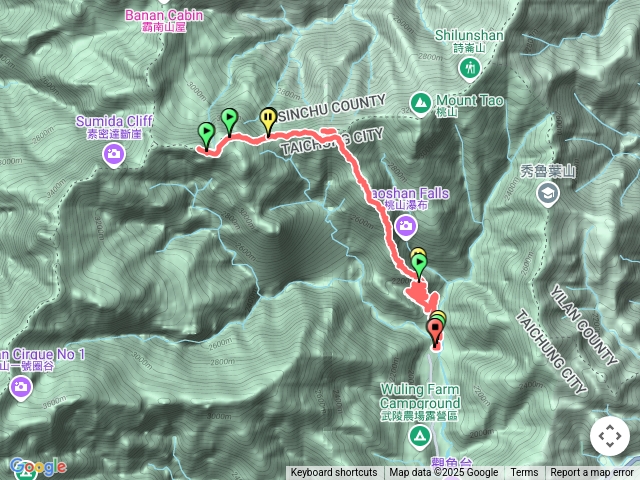This screenshot has width=640, height=480.
Task: Open Keyboard shortcuts link
Action: pos(334,473)
